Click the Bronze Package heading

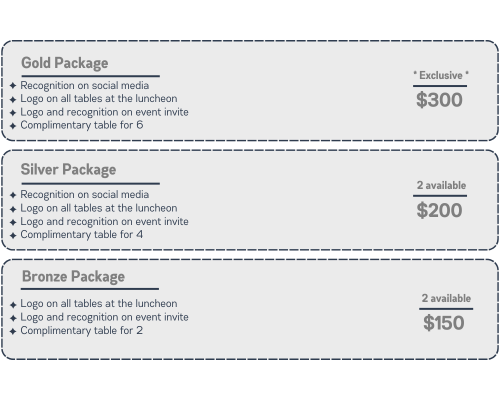73,277
